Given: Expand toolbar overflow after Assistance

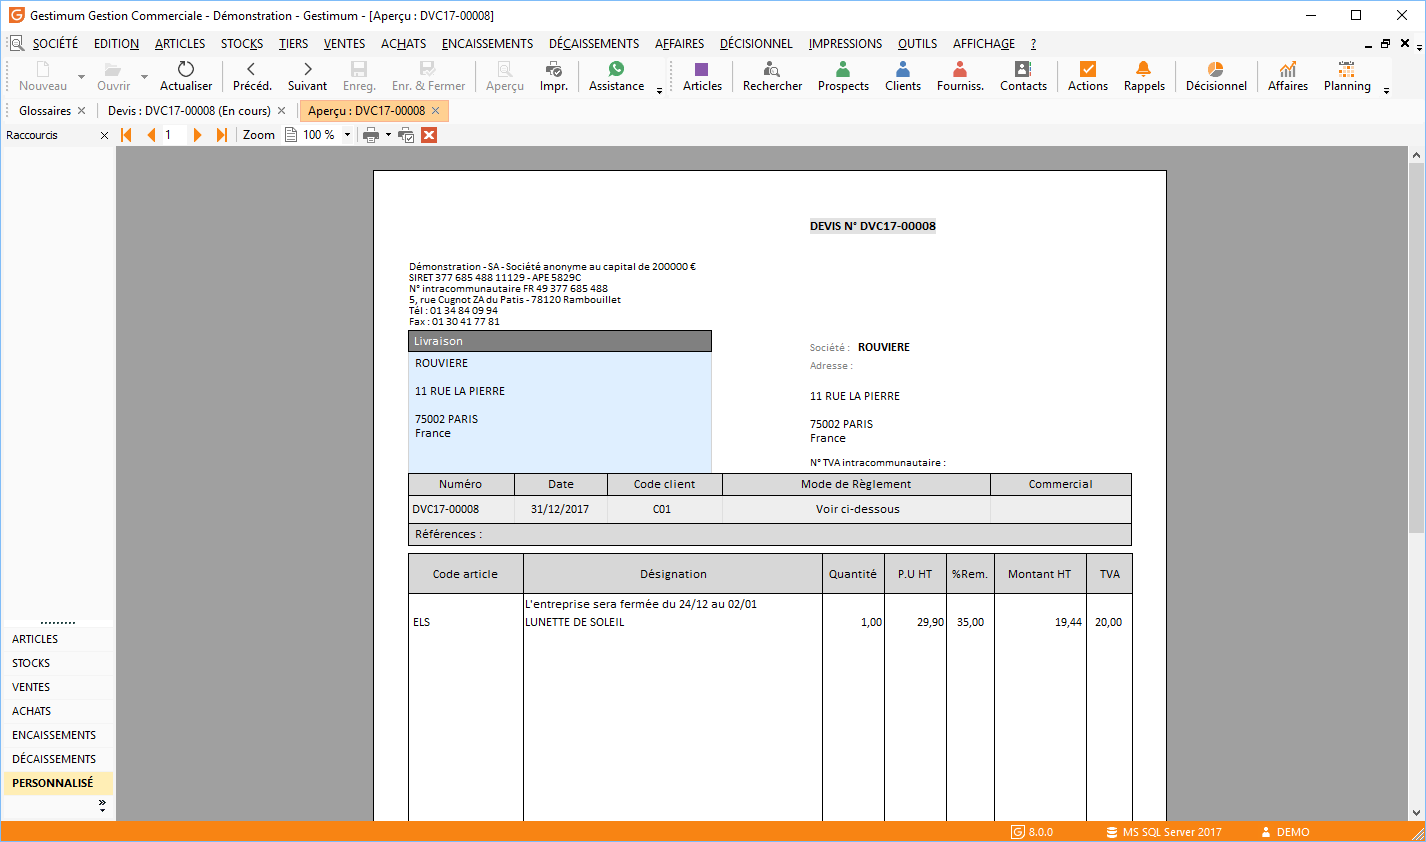Looking at the screenshot, I should tap(659, 90).
